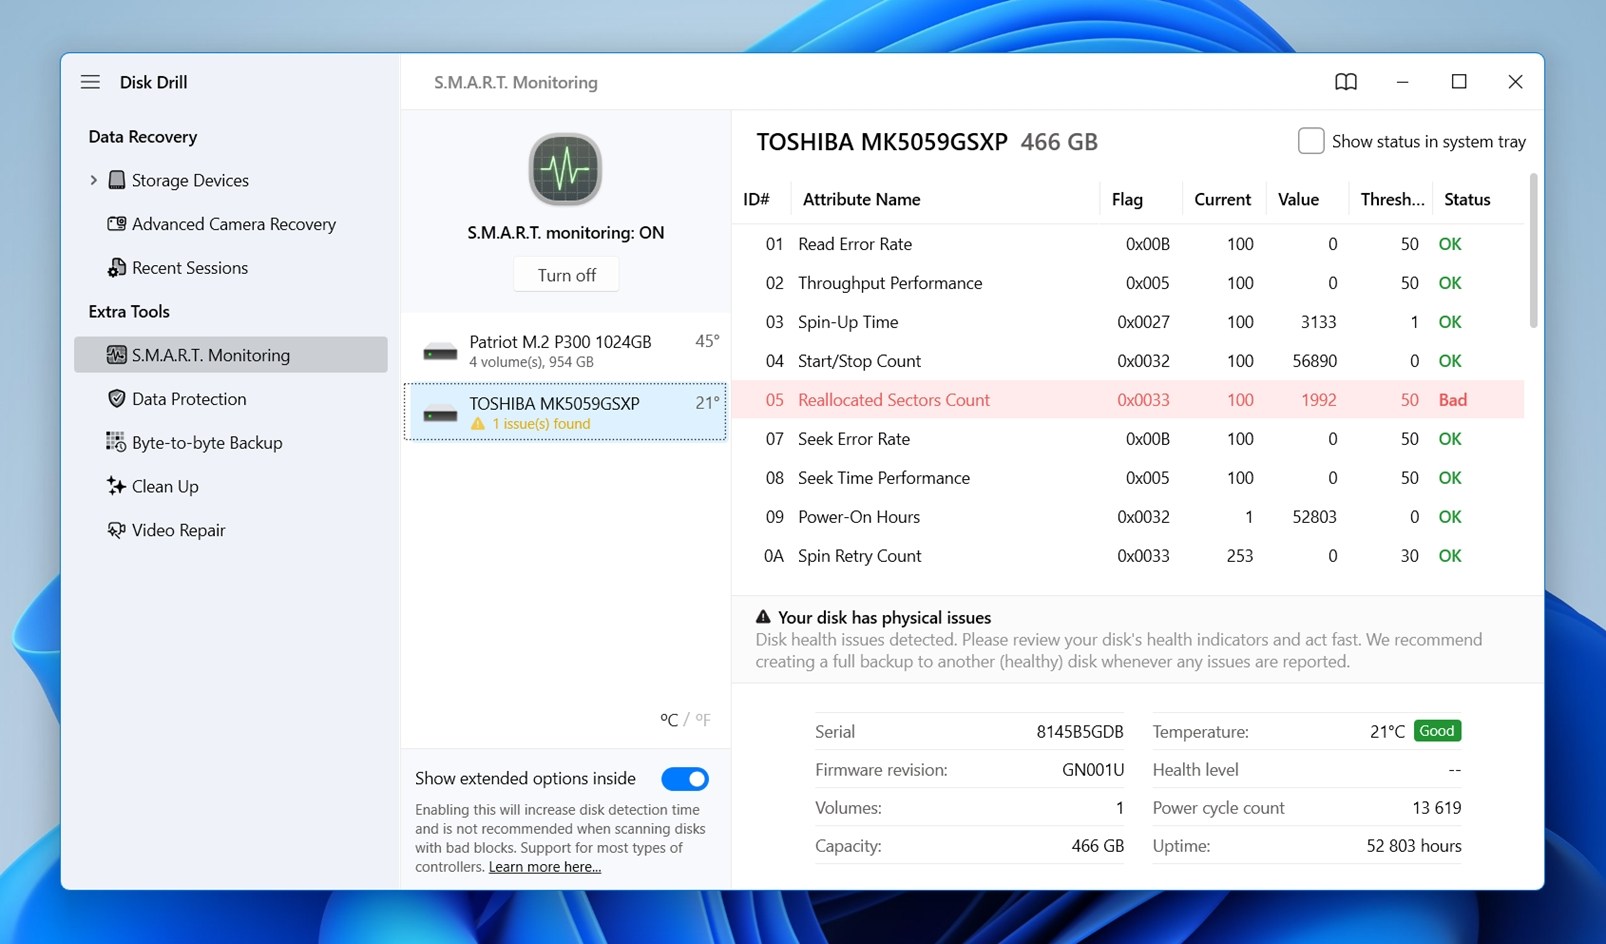Open Recent Sessions from its sidebar icon
The width and height of the screenshot is (1606, 944).
pyautogui.click(x=117, y=268)
